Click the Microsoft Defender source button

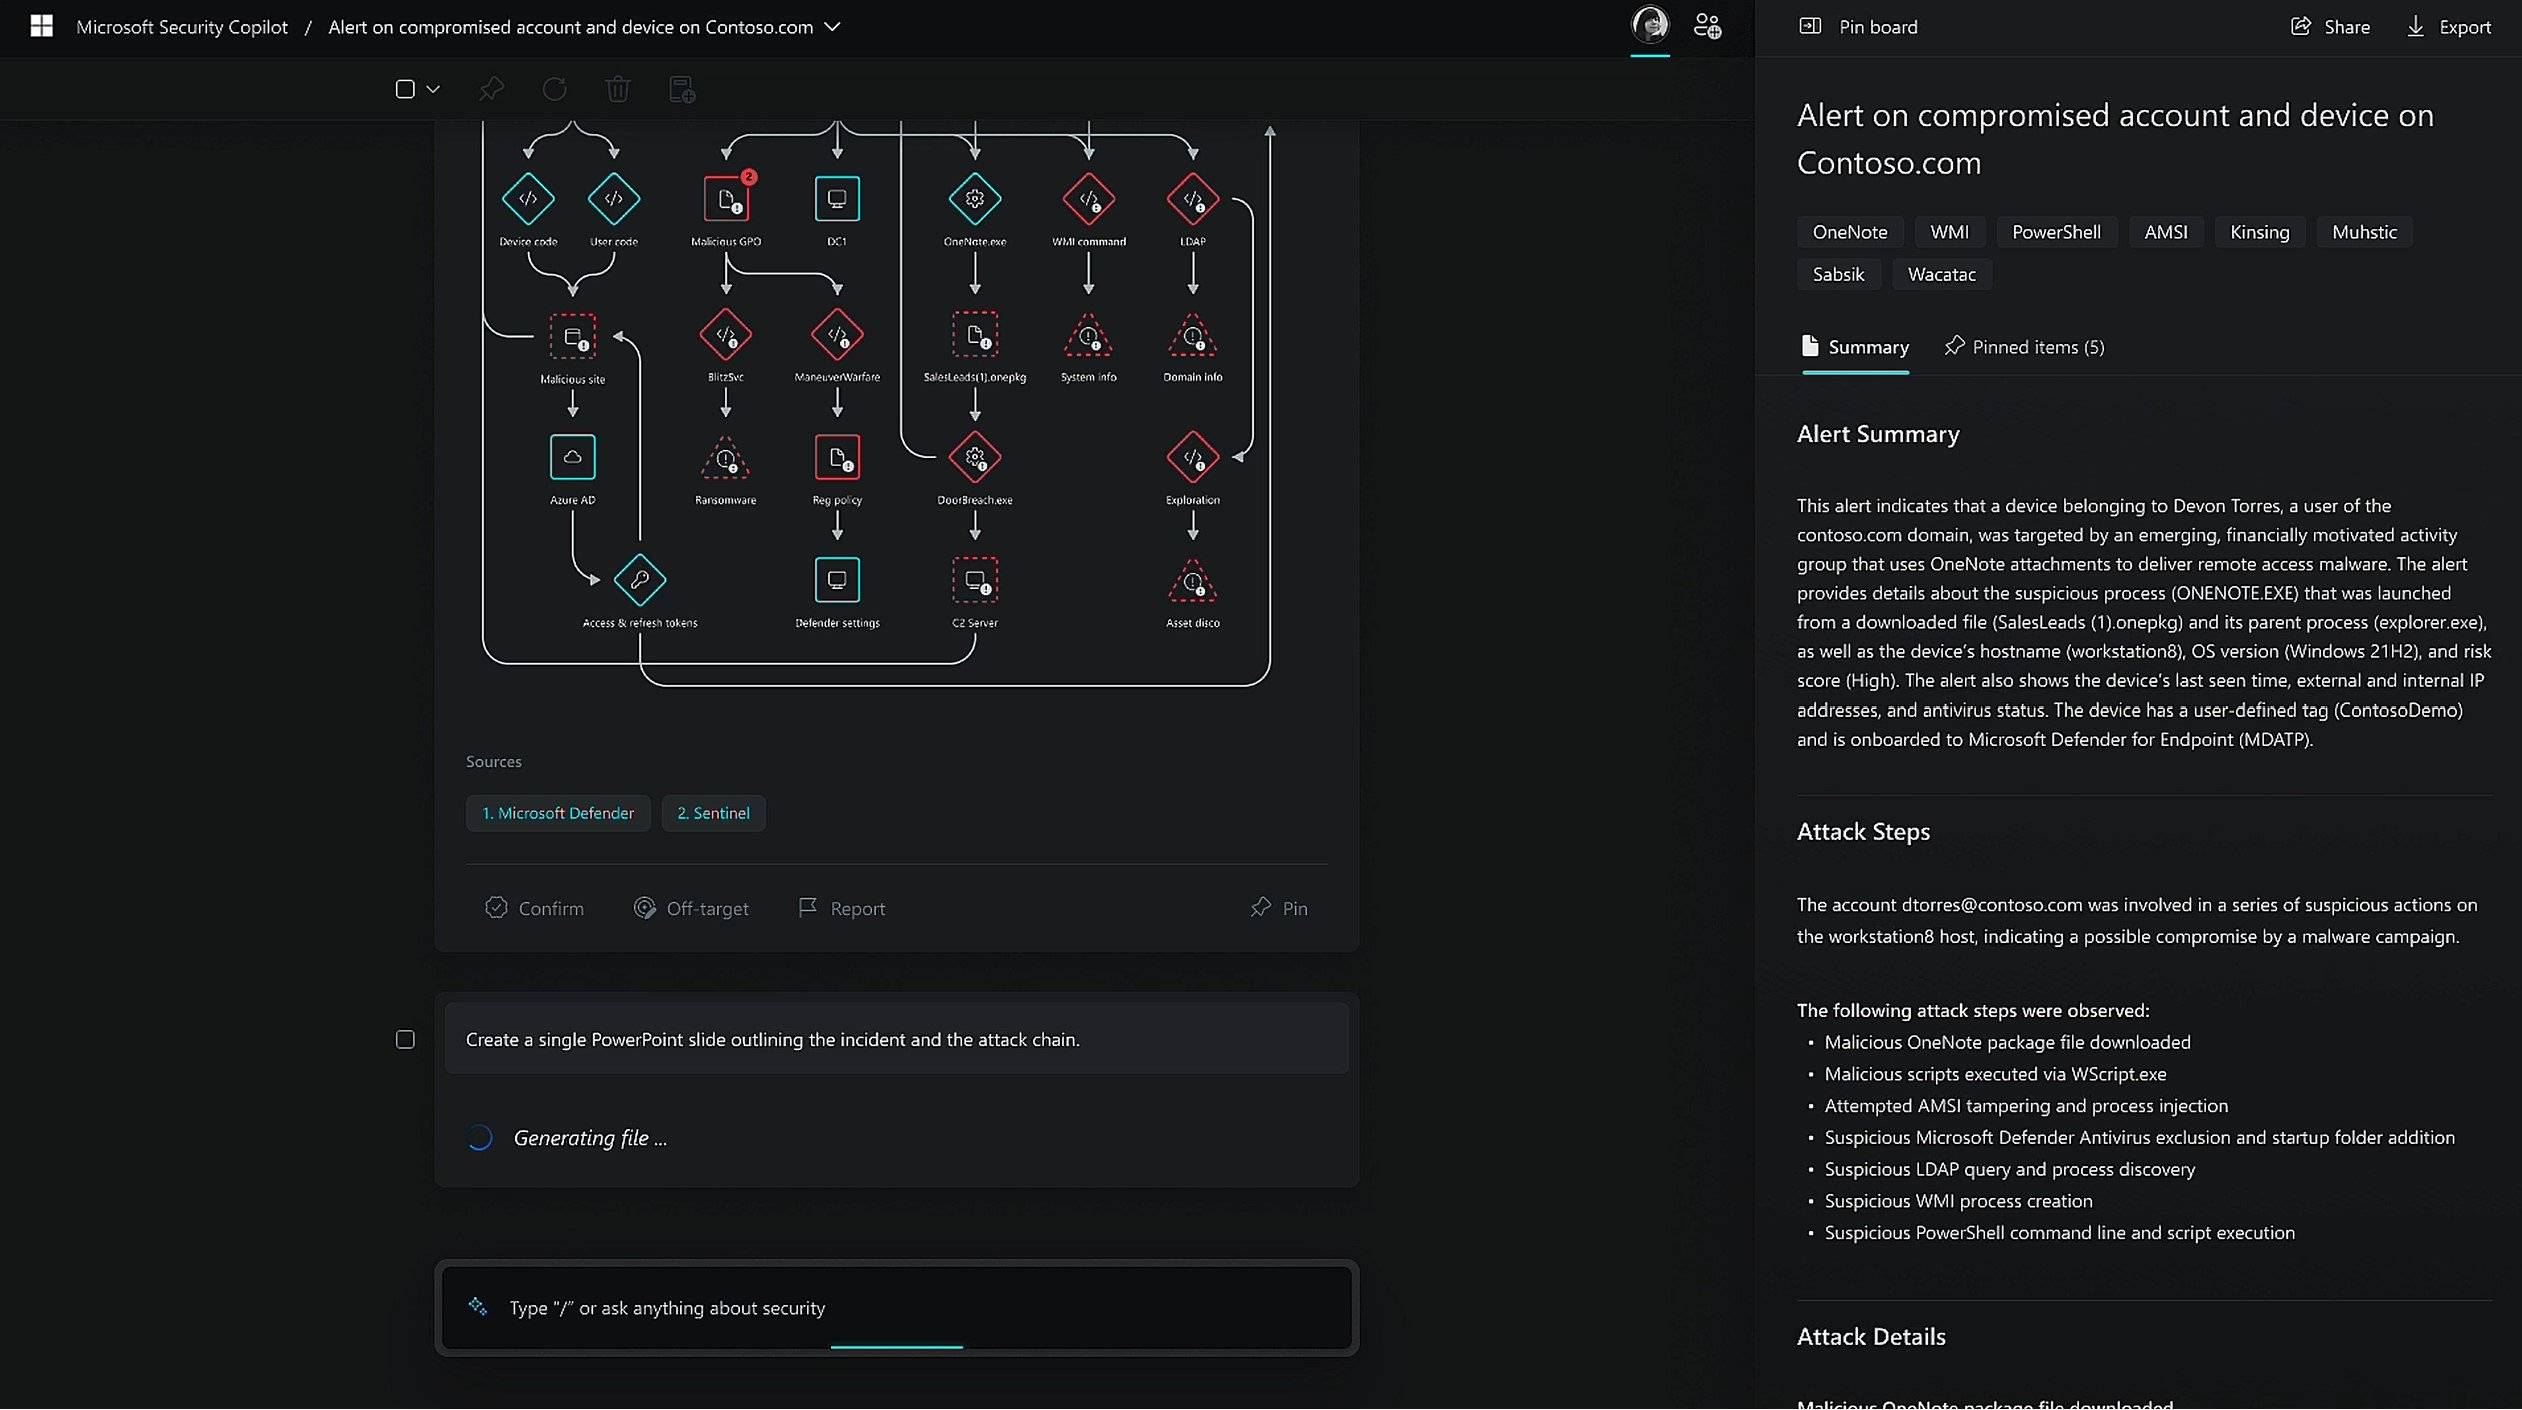[x=558, y=812]
